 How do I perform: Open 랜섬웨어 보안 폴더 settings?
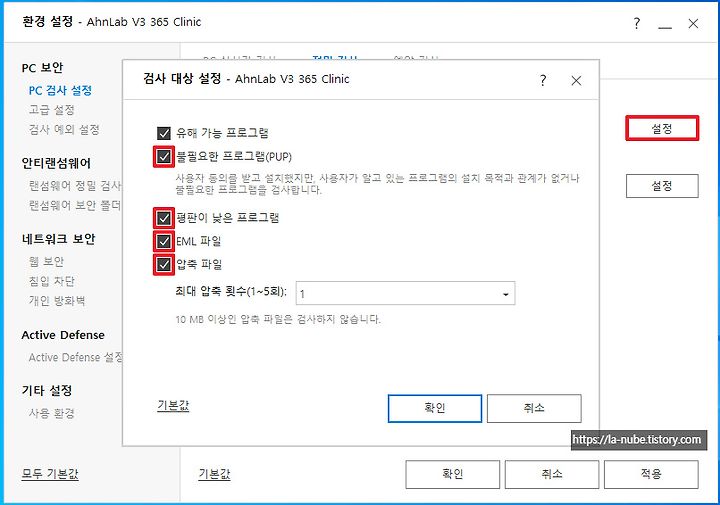(x=75, y=205)
